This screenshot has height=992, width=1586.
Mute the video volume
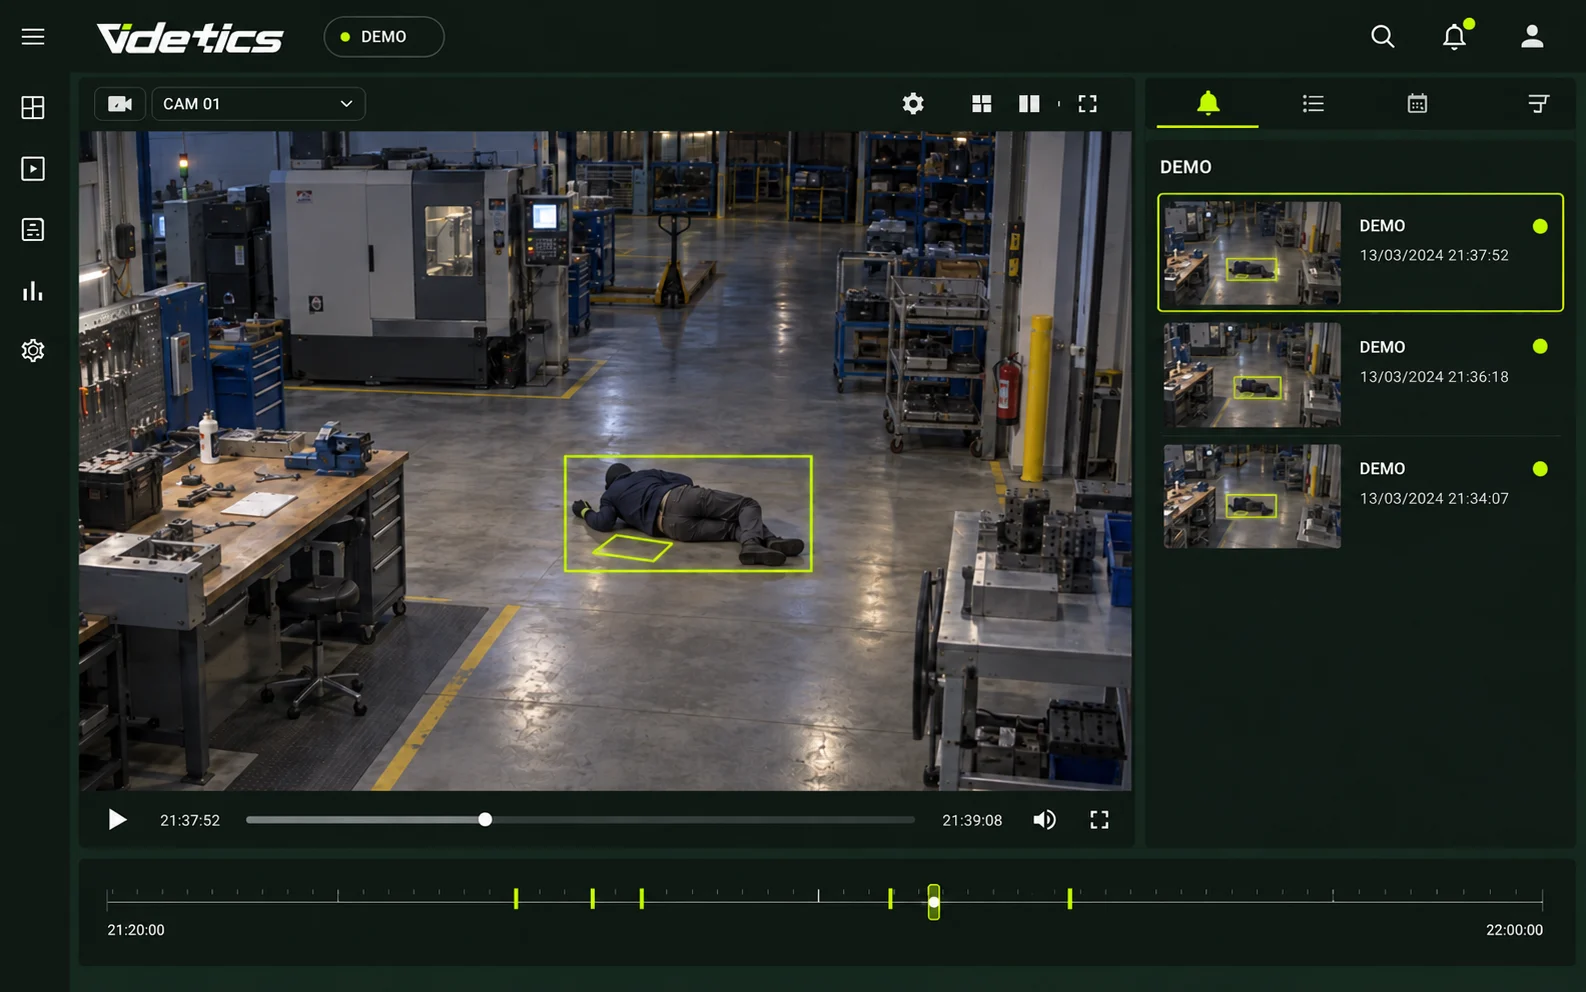coord(1044,820)
